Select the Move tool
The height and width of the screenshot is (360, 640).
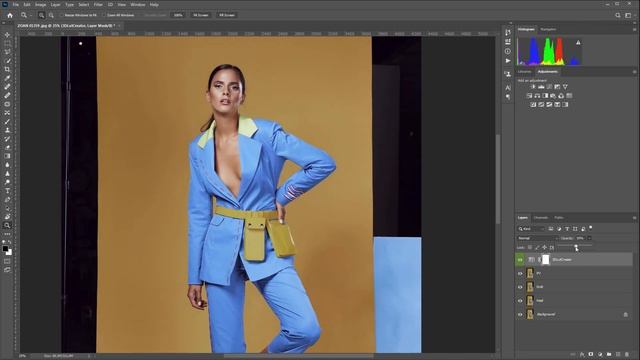7,35
